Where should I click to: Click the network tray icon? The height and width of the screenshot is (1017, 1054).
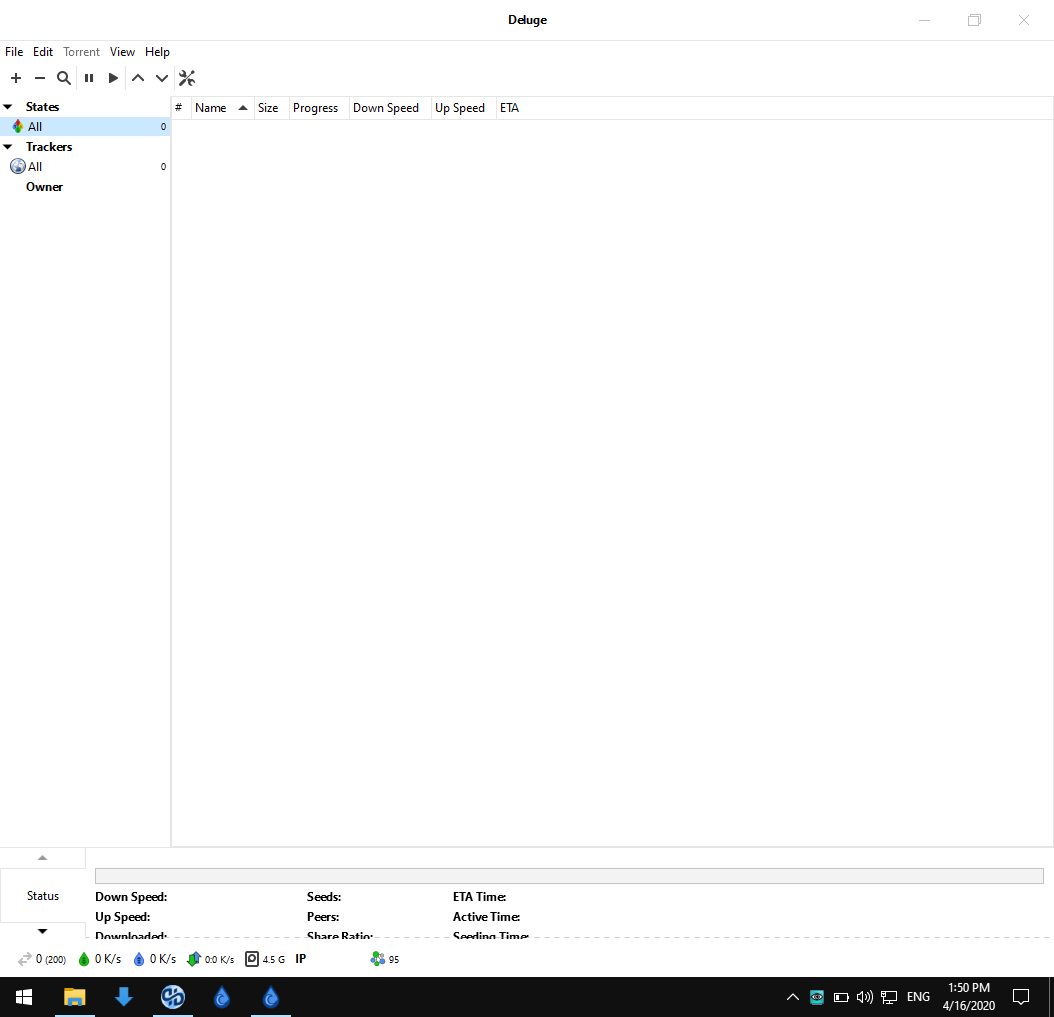[889, 997]
